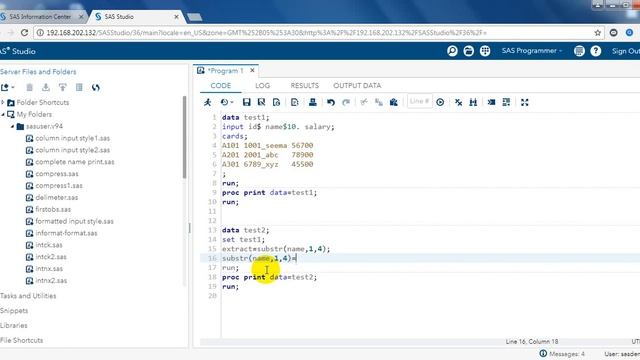Click the open-folder icon in SAS Studio header
This screenshot has width=640, height=360.
click(469, 51)
